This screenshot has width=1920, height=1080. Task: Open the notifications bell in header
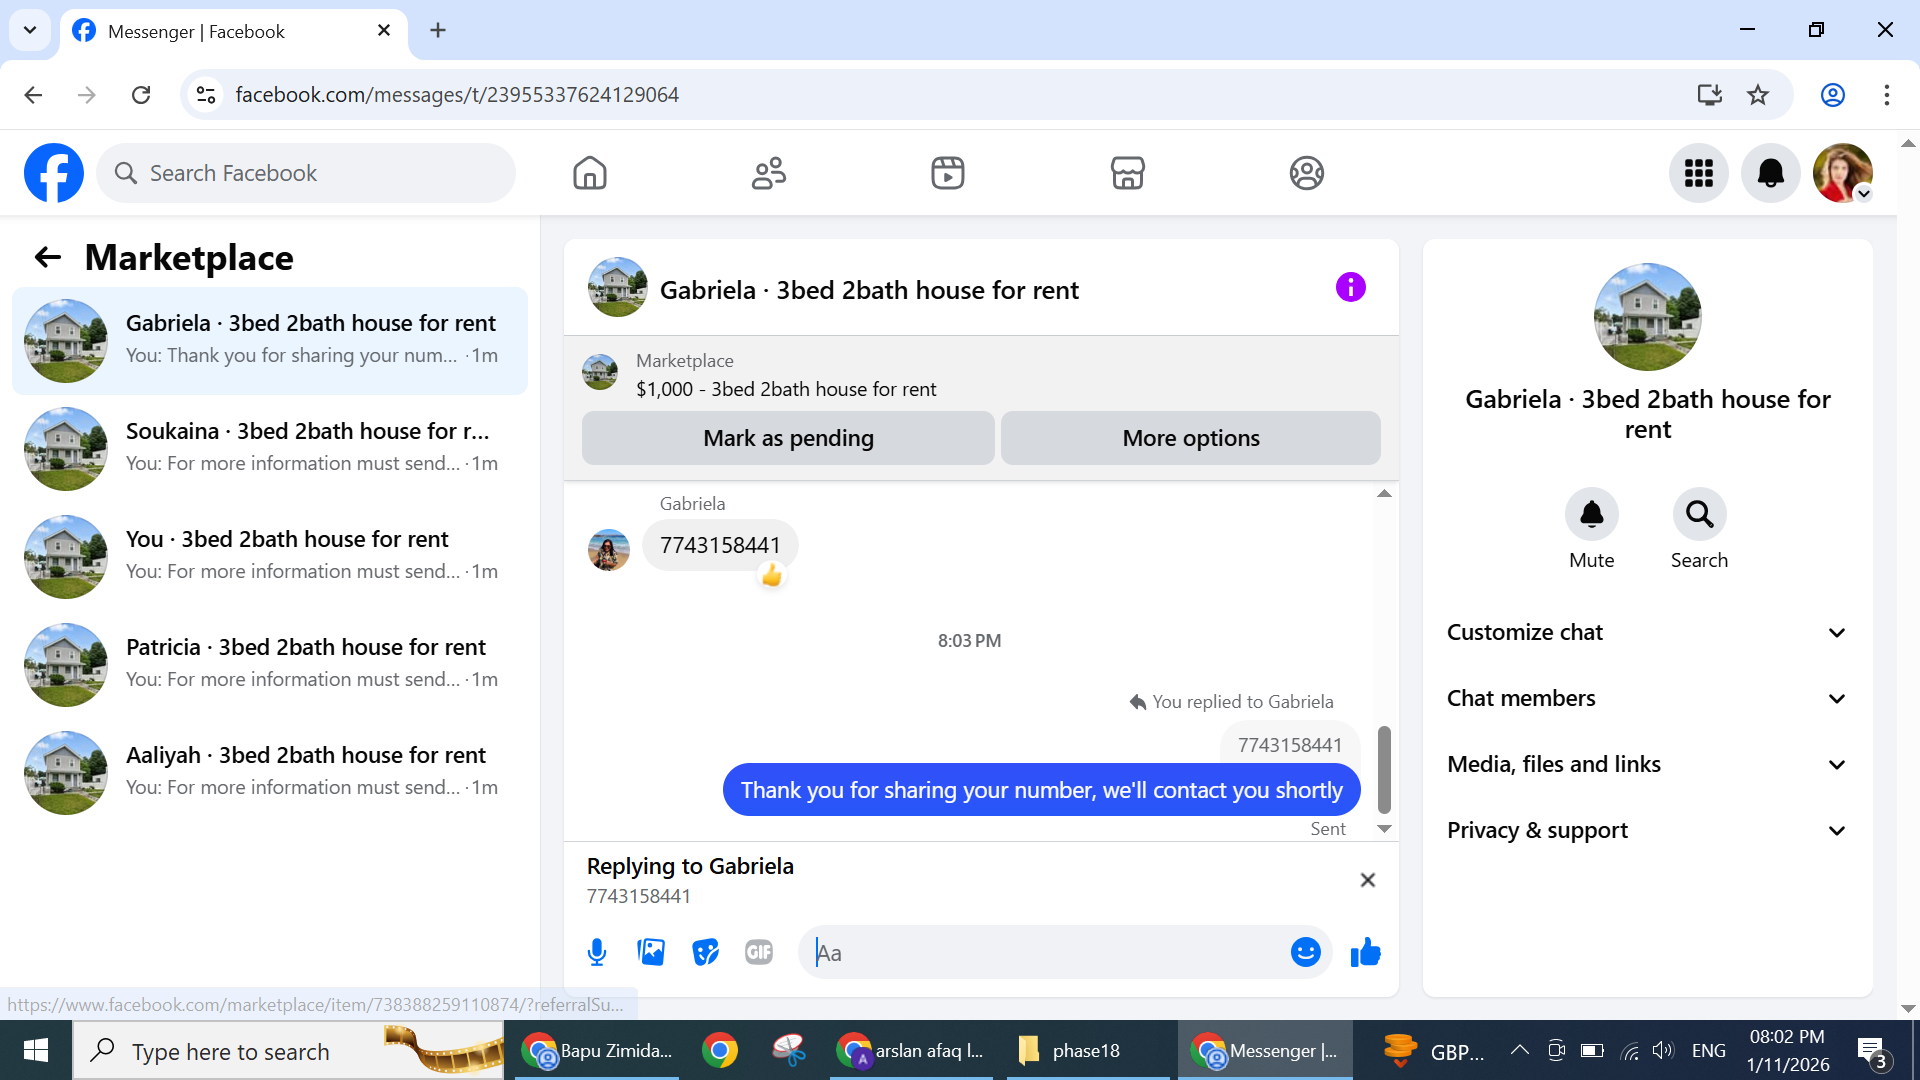[1771, 173]
